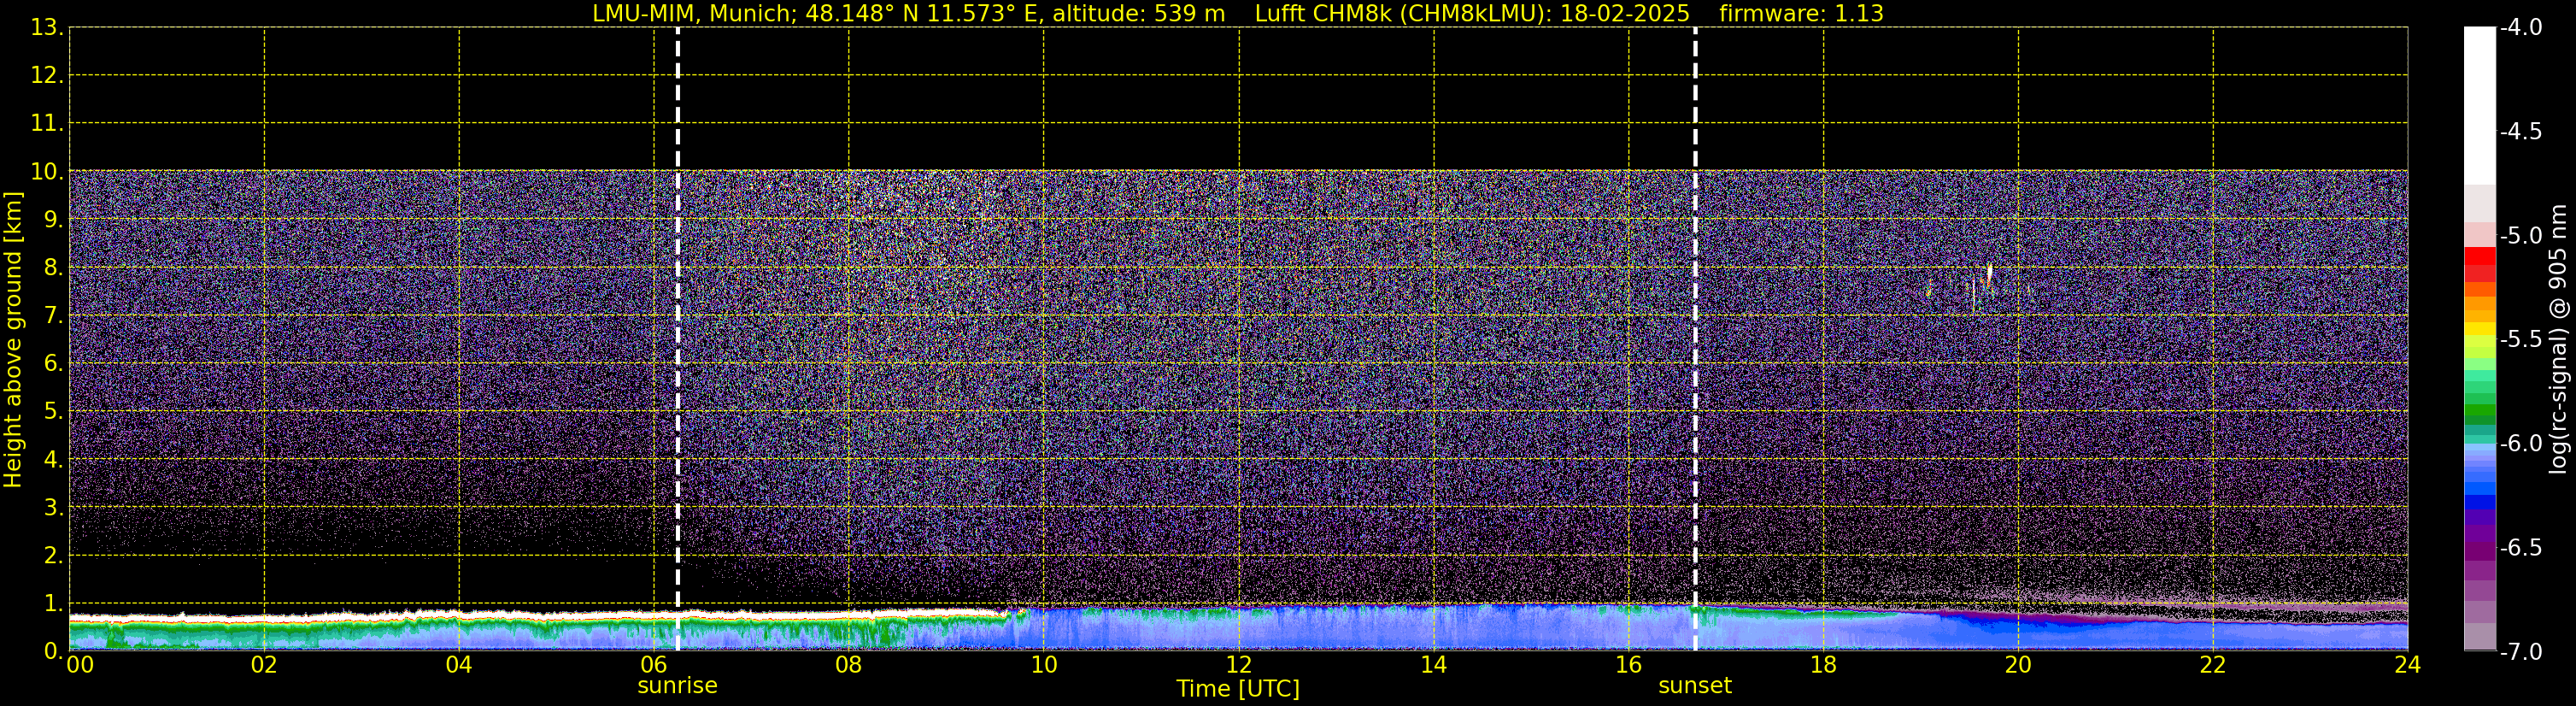Image resolution: width=2576 pixels, height=706 pixels.
Task: Click the '04' time axis tick label
Action: (459, 665)
